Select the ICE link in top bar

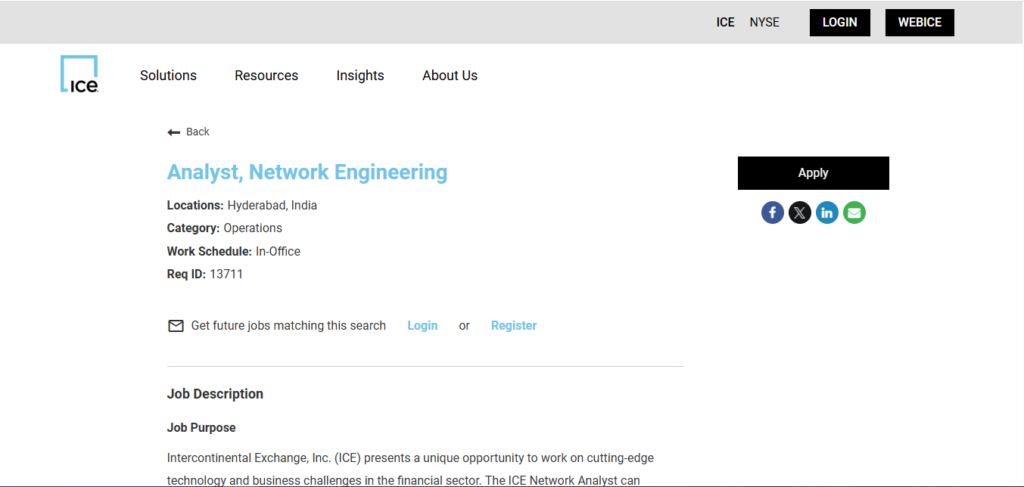[725, 22]
